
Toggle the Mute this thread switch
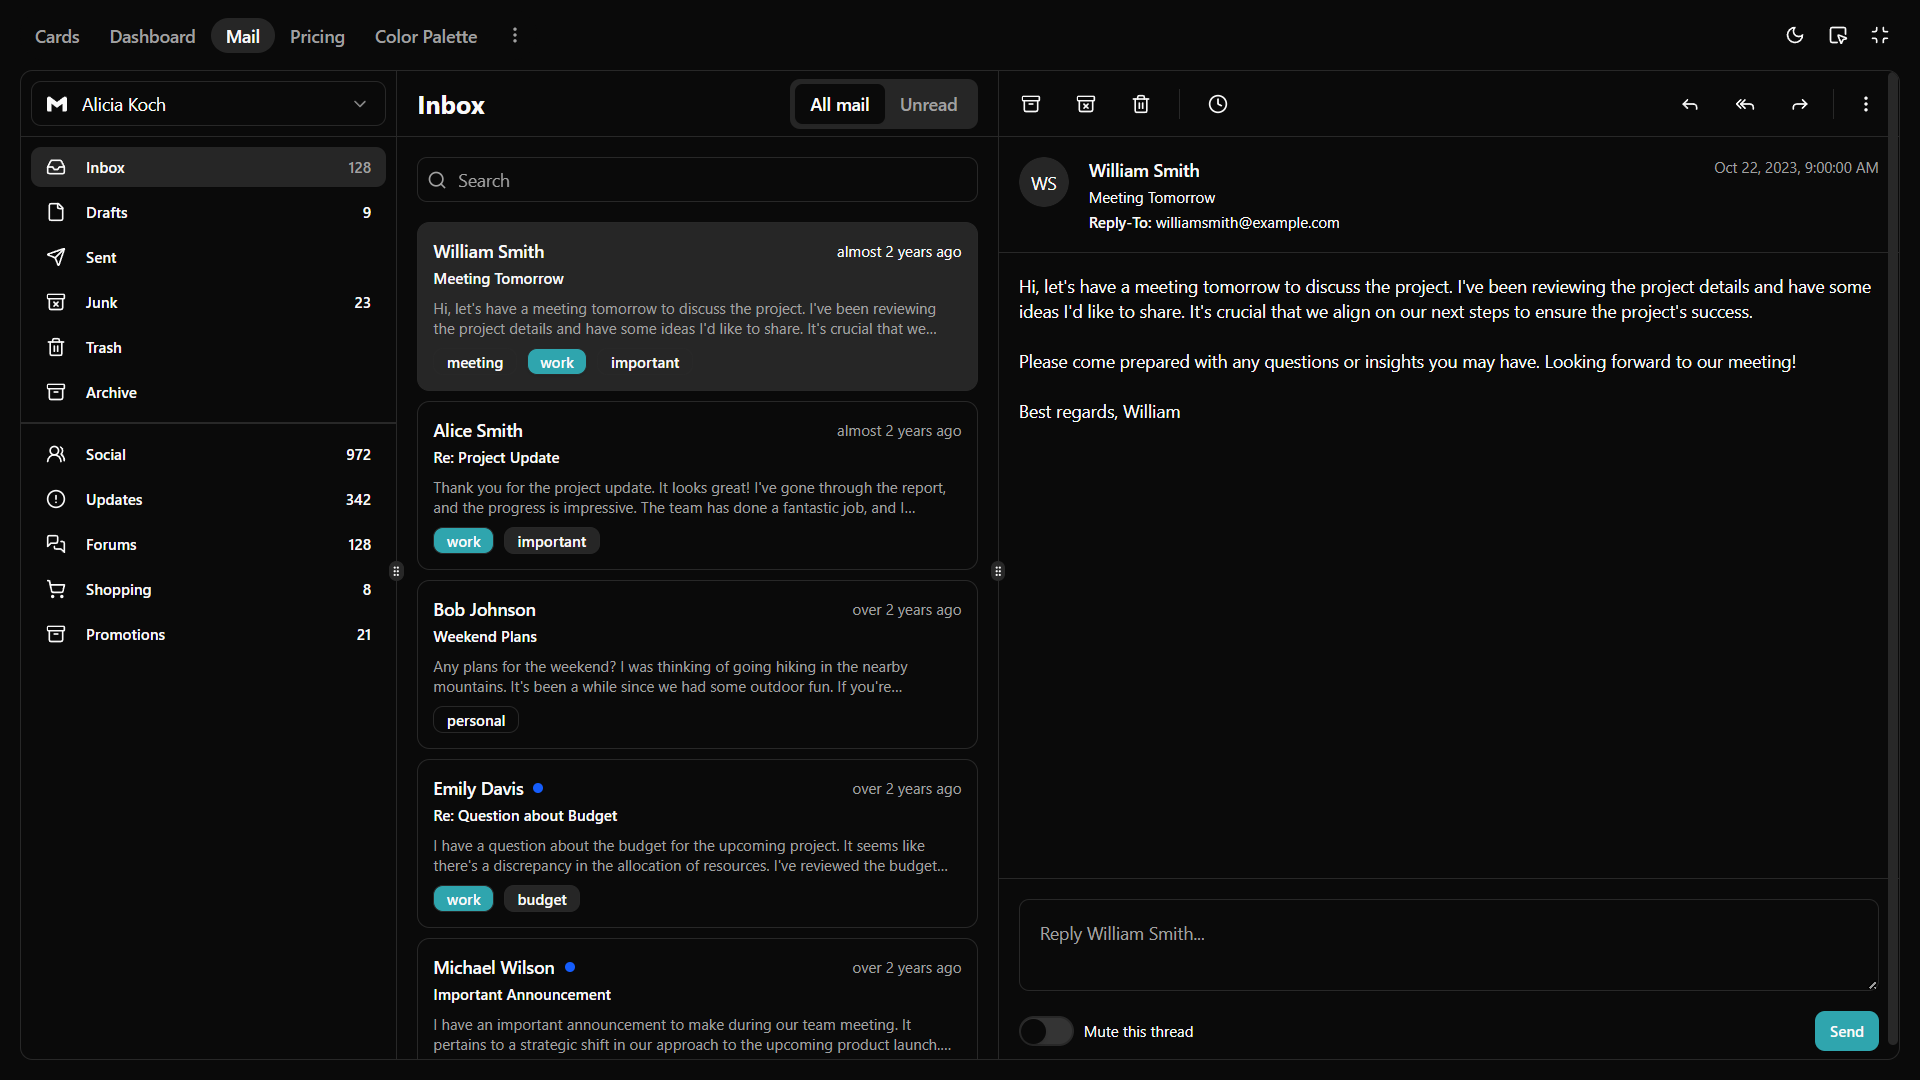coord(1046,1031)
